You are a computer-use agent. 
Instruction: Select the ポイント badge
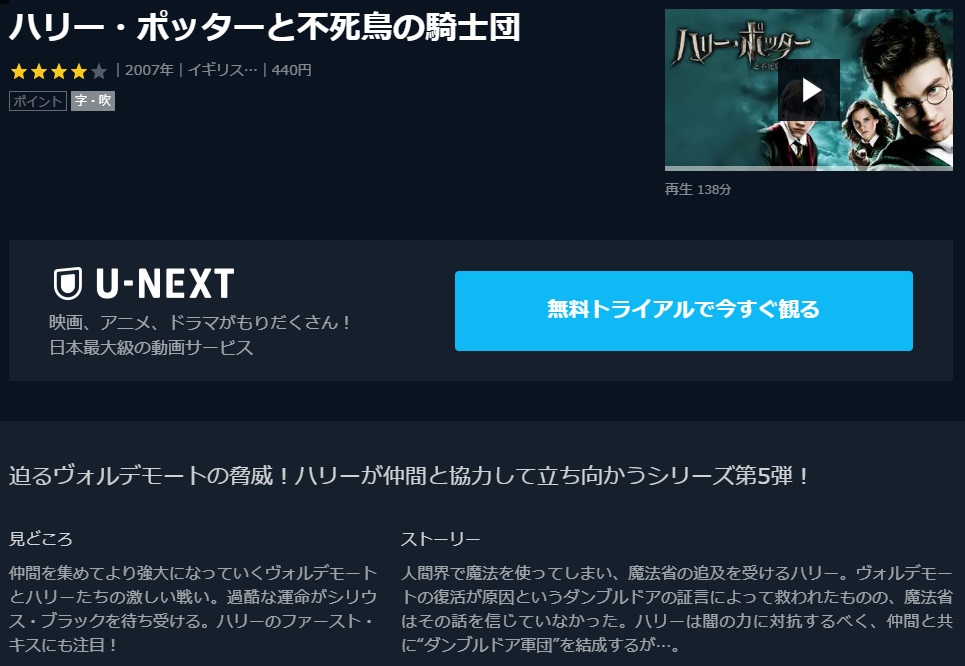click(x=38, y=101)
